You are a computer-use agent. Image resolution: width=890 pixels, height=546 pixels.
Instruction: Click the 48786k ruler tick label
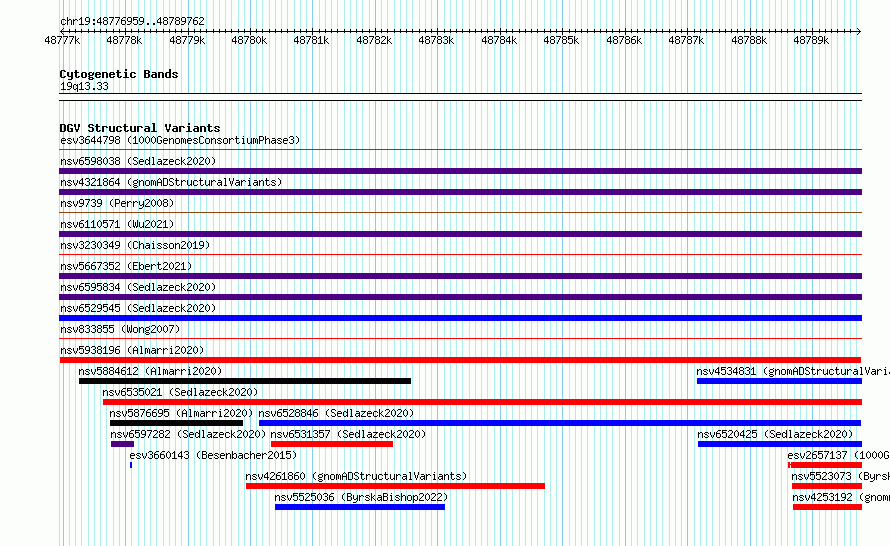pyautogui.click(x=624, y=40)
